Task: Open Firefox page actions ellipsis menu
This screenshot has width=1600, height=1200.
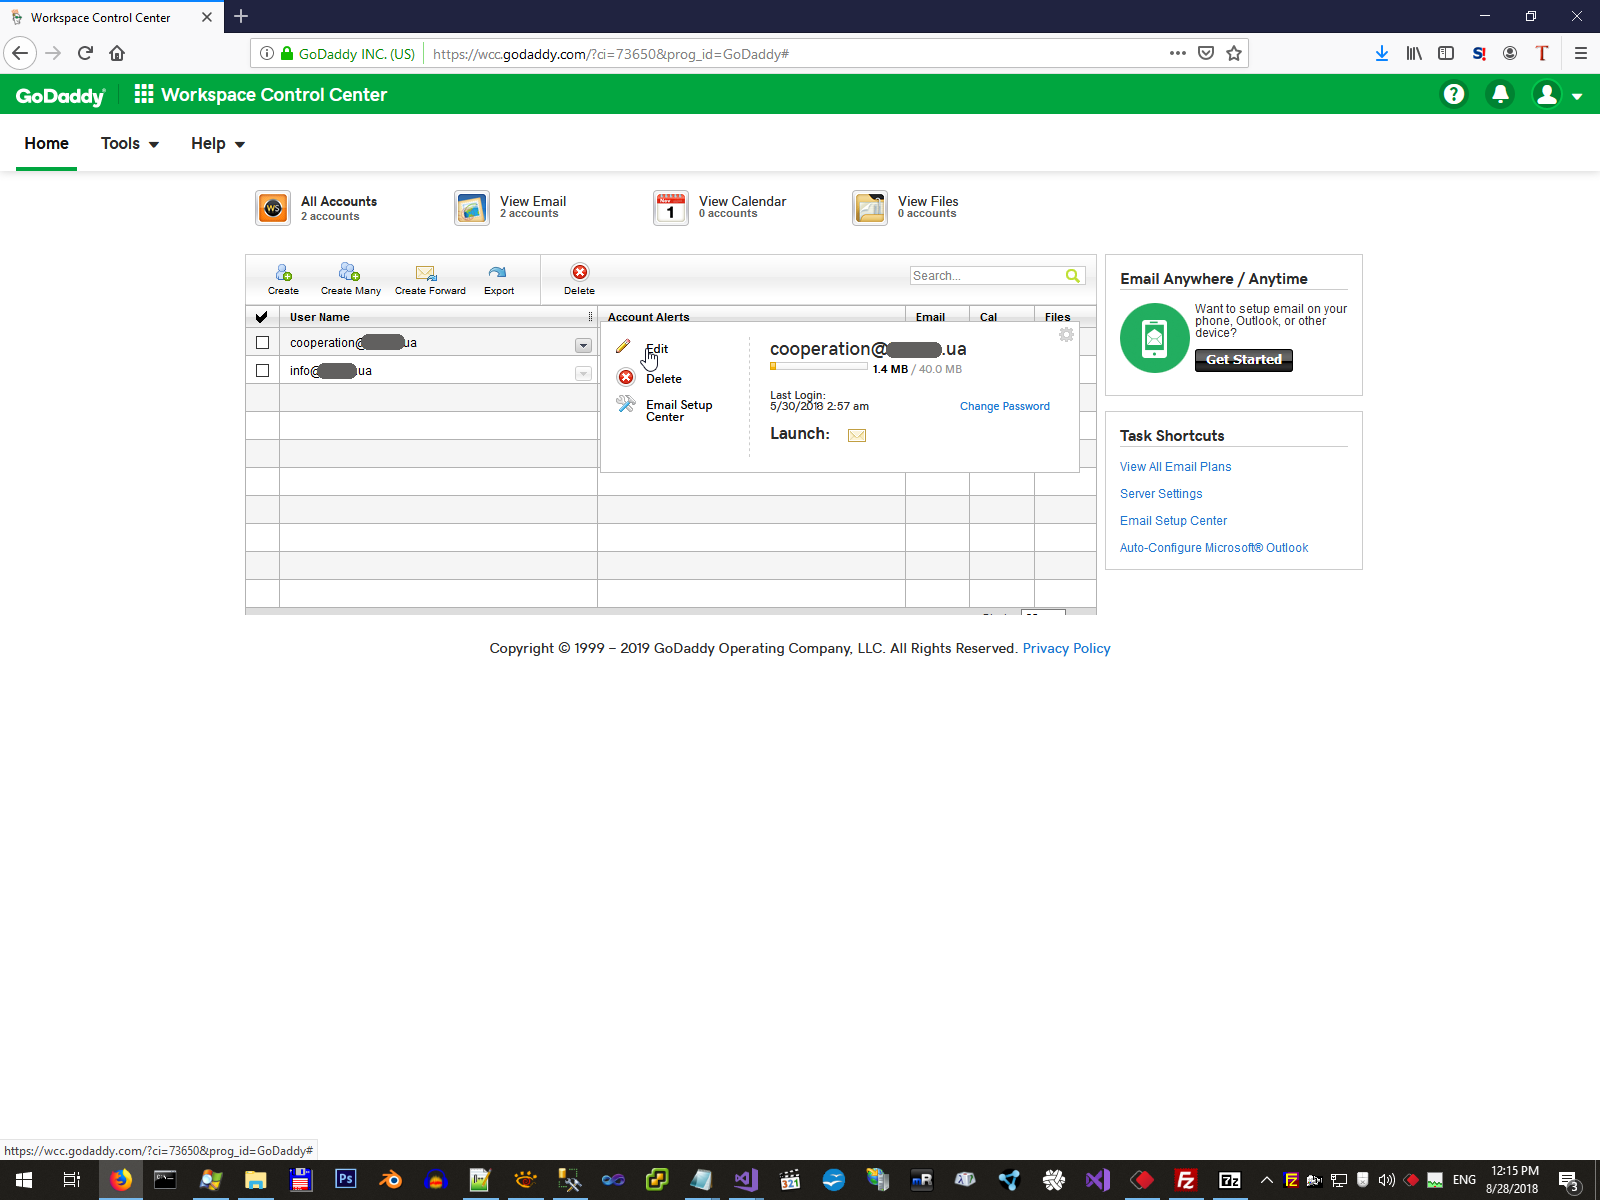Action: click(1178, 53)
